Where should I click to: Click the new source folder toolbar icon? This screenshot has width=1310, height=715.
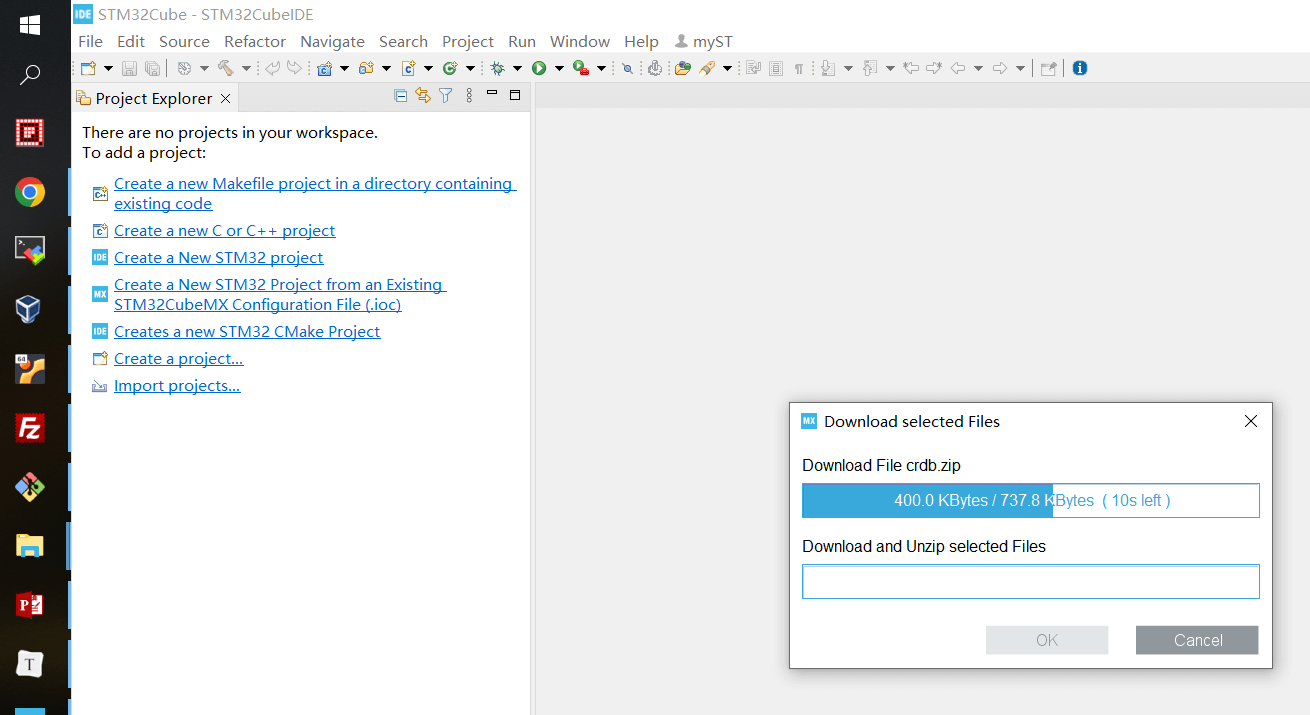(366, 68)
